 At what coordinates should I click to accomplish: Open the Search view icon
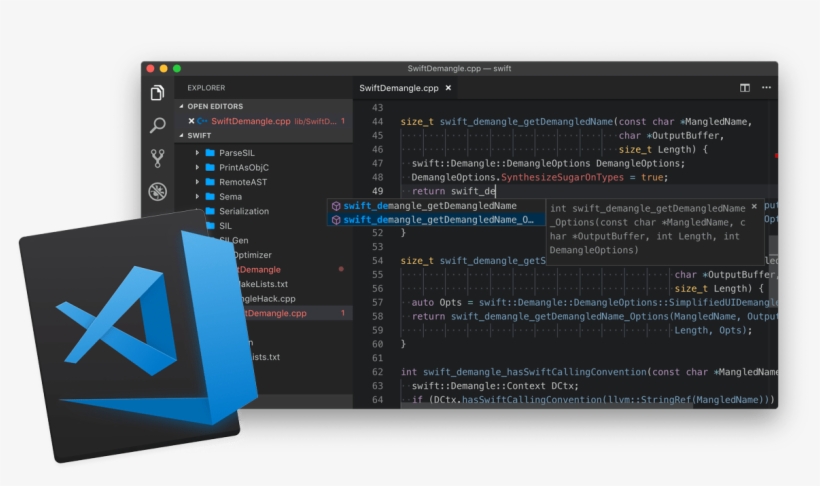[x=157, y=125]
